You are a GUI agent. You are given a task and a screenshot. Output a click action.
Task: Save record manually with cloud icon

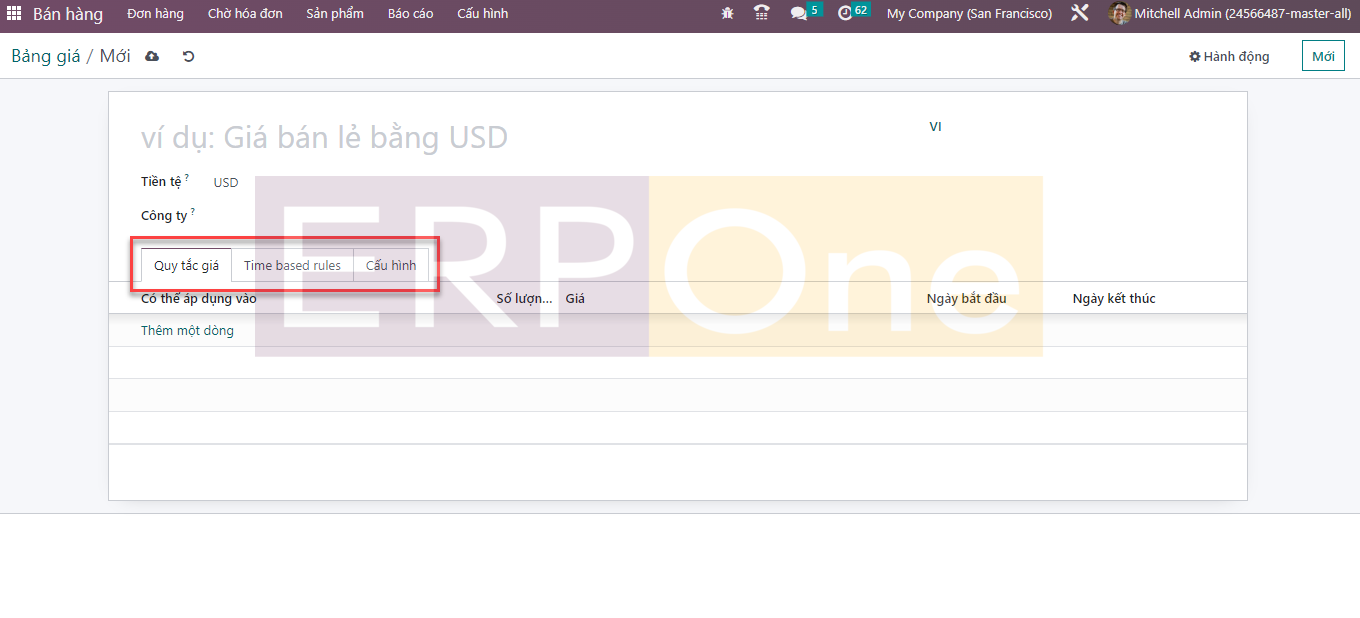[x=152, y=57]
